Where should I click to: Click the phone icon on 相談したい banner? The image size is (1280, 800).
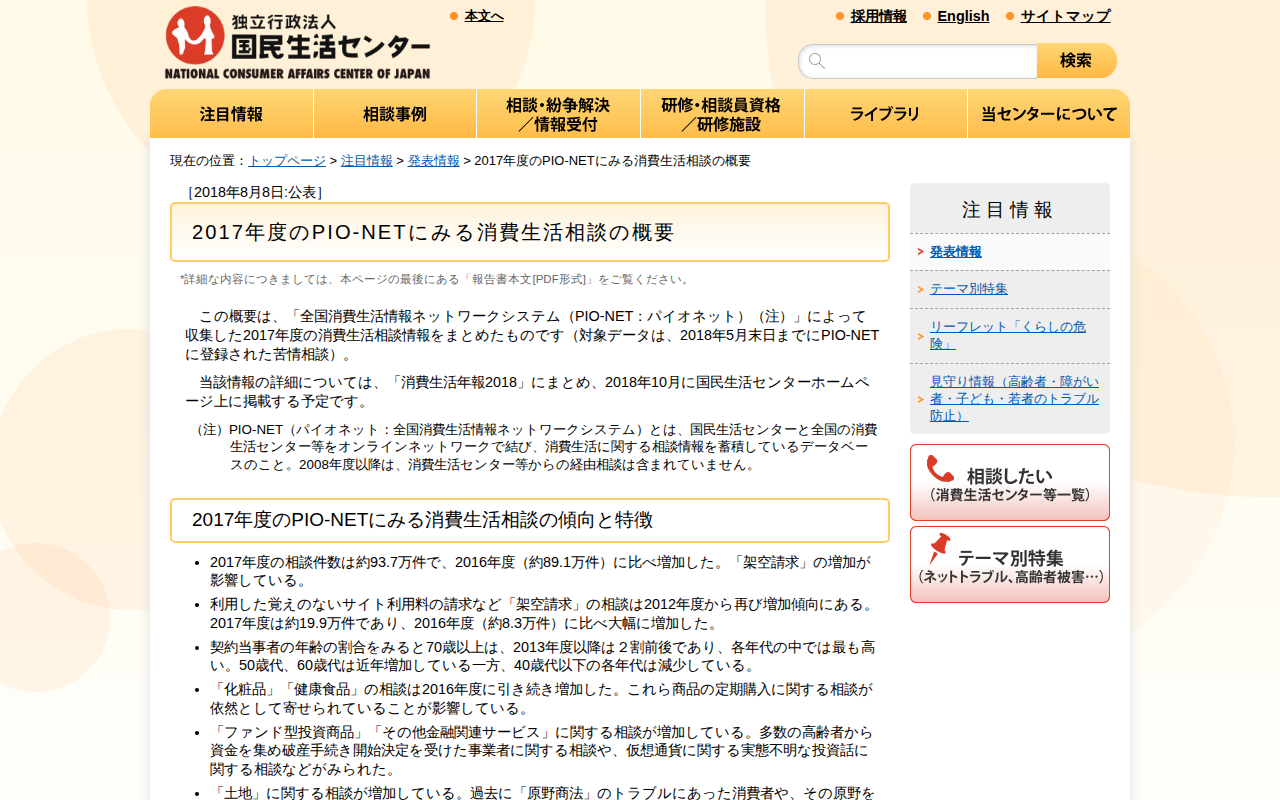click(940, 469)
